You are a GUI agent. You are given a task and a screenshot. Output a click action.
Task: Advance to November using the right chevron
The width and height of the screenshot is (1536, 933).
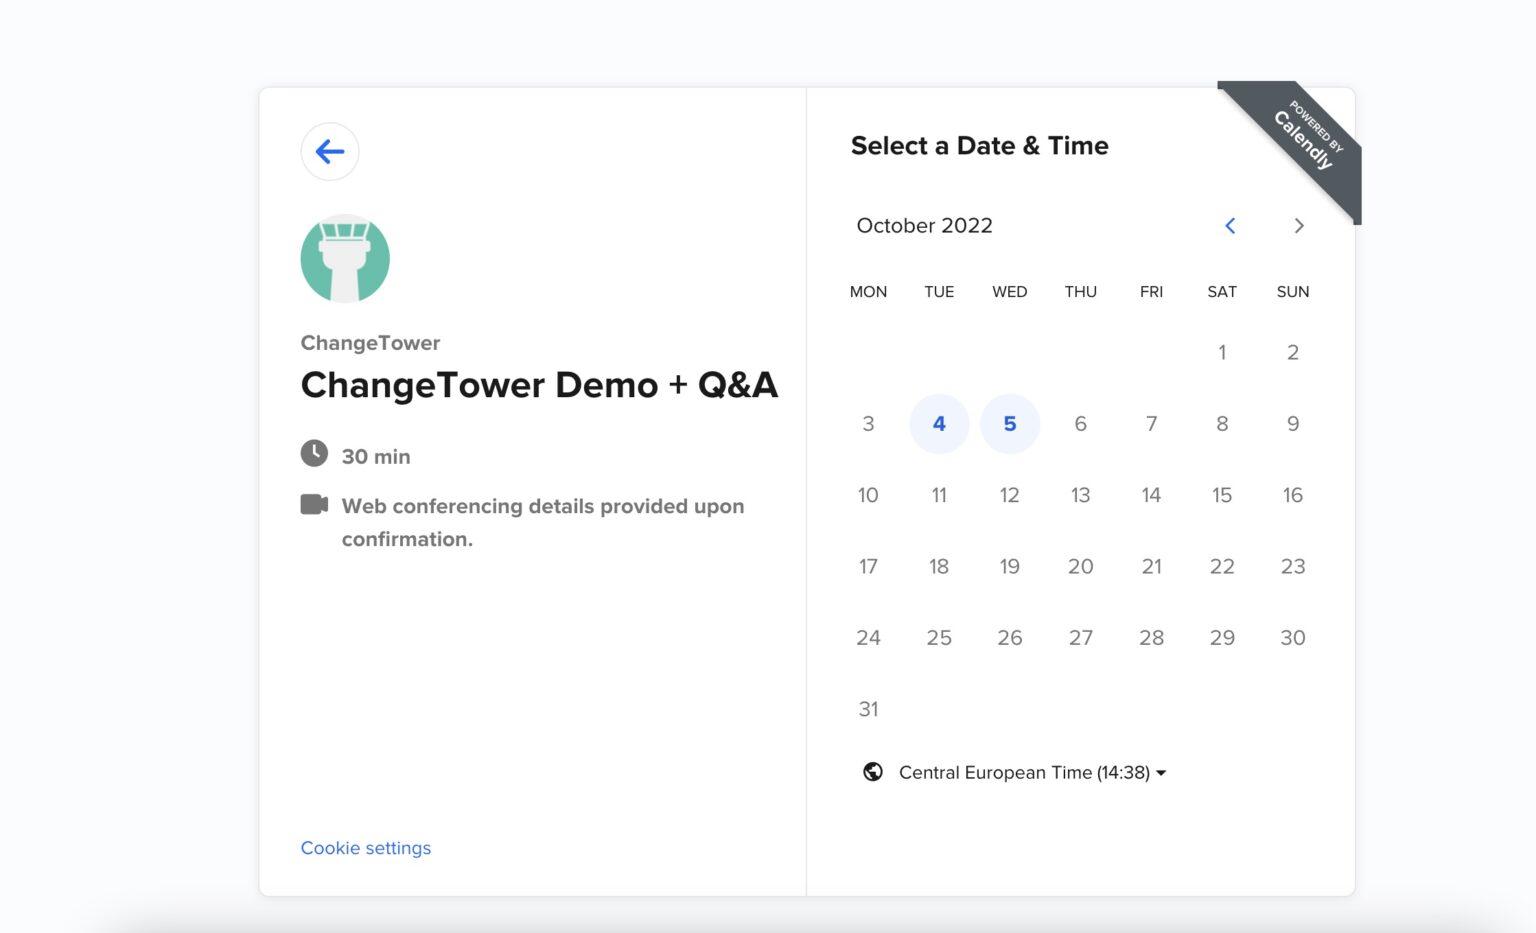(1299, 225)
